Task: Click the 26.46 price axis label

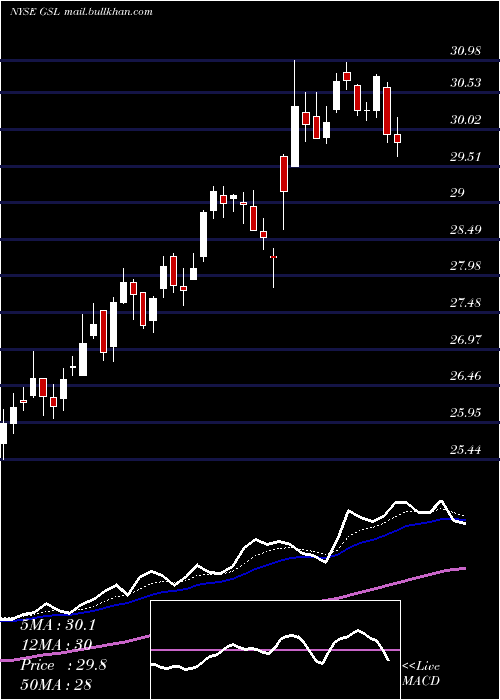Action: [466, 376]
